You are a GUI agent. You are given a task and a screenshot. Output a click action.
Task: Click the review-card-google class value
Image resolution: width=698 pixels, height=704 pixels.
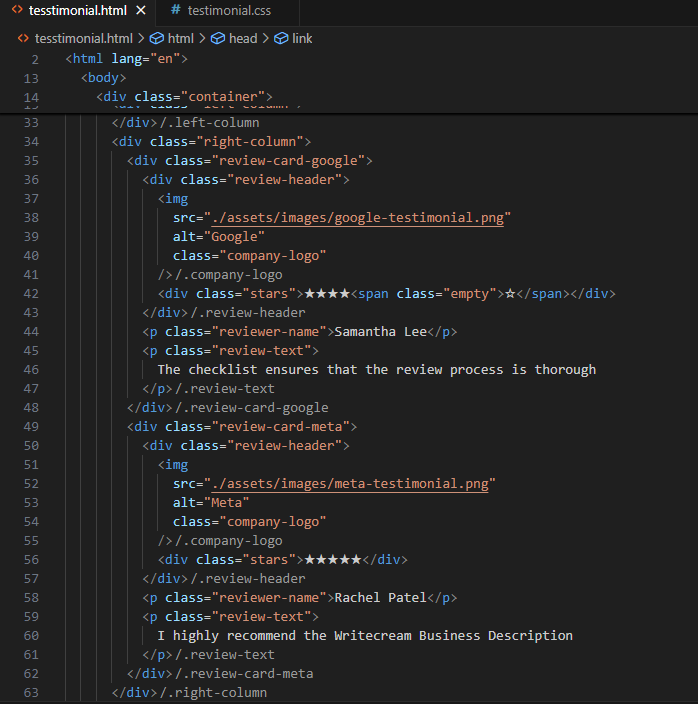click(x=289, y=161)
